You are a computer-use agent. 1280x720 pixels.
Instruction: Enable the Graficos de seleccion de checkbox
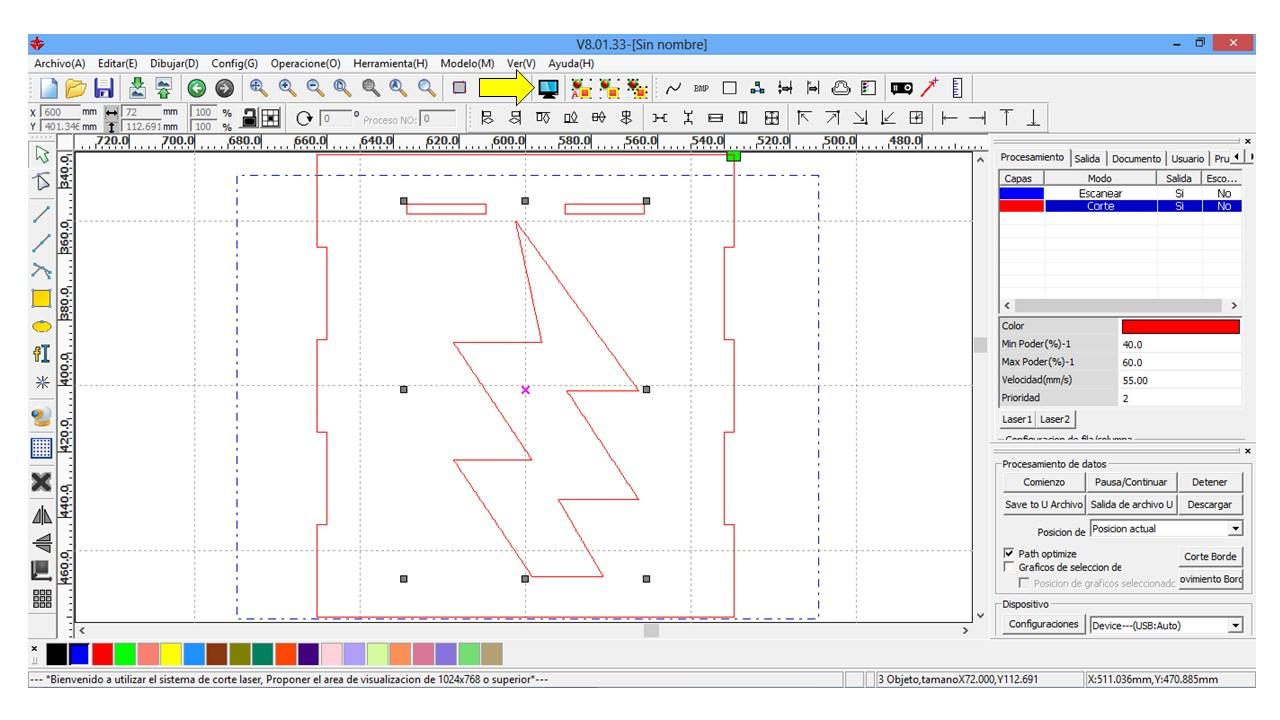[1009, 567]
